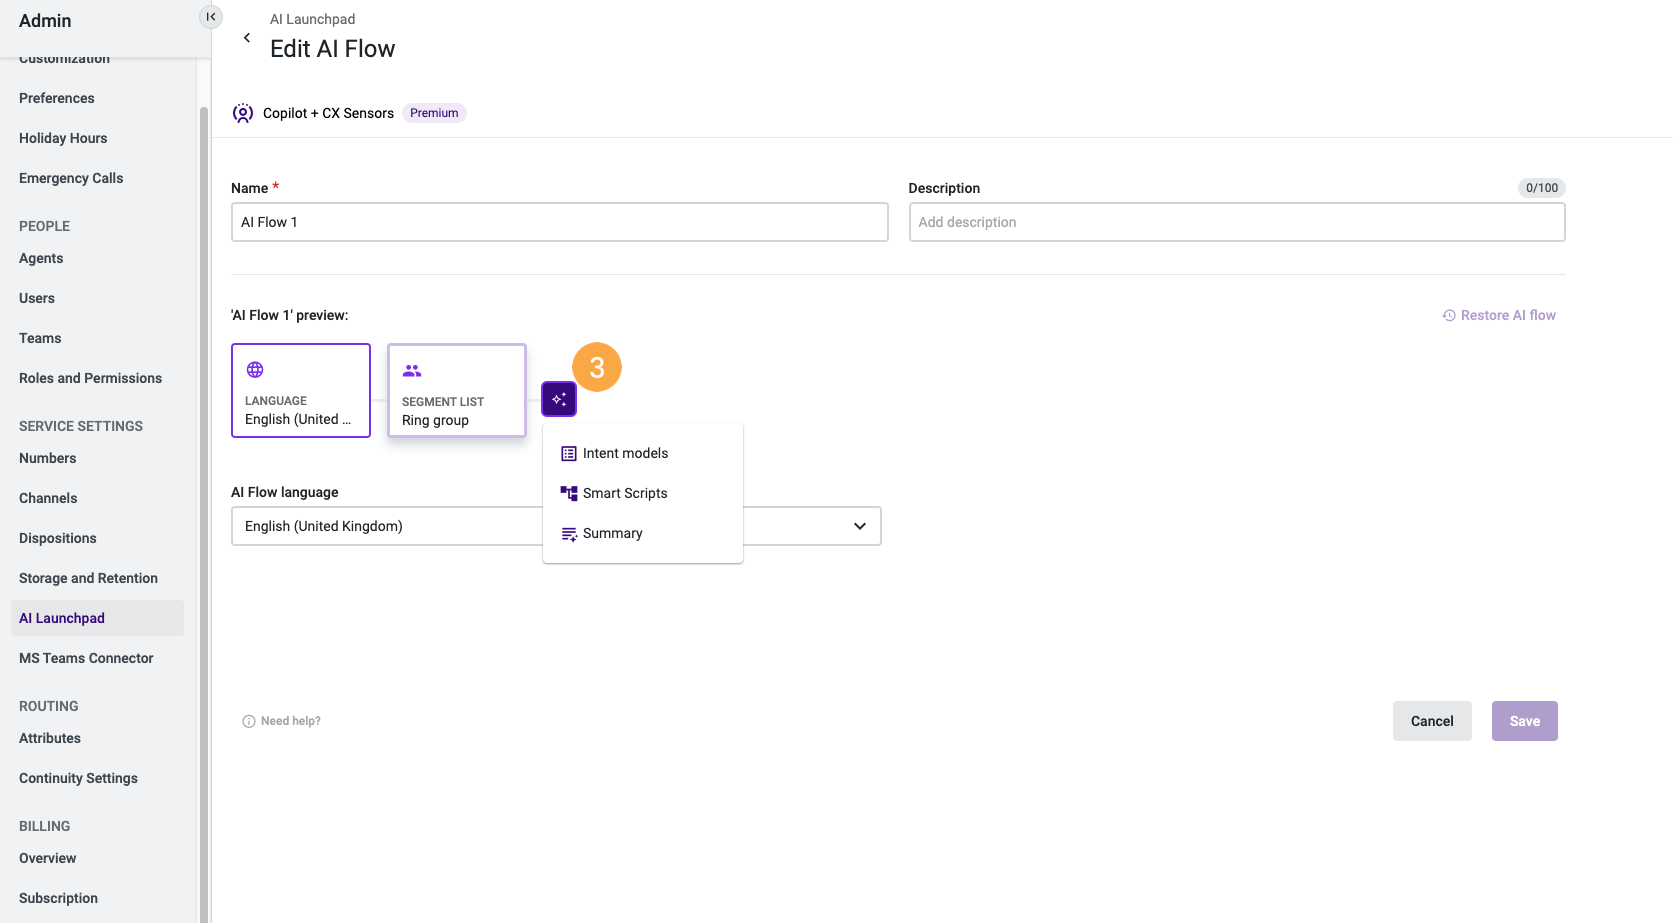1673x923 pixels.
Task: Click the back chevron beside Edit AI Flow
Action: pyautogui.click(x=246, y=37)
